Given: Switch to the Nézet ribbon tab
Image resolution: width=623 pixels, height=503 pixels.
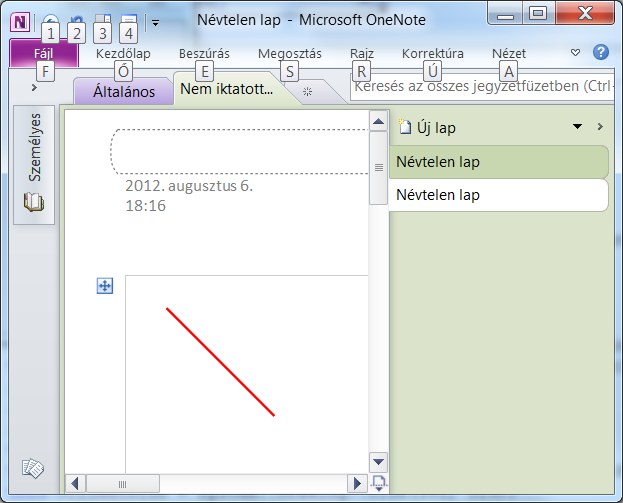Looking at the screenshot, I should (509, 54).
